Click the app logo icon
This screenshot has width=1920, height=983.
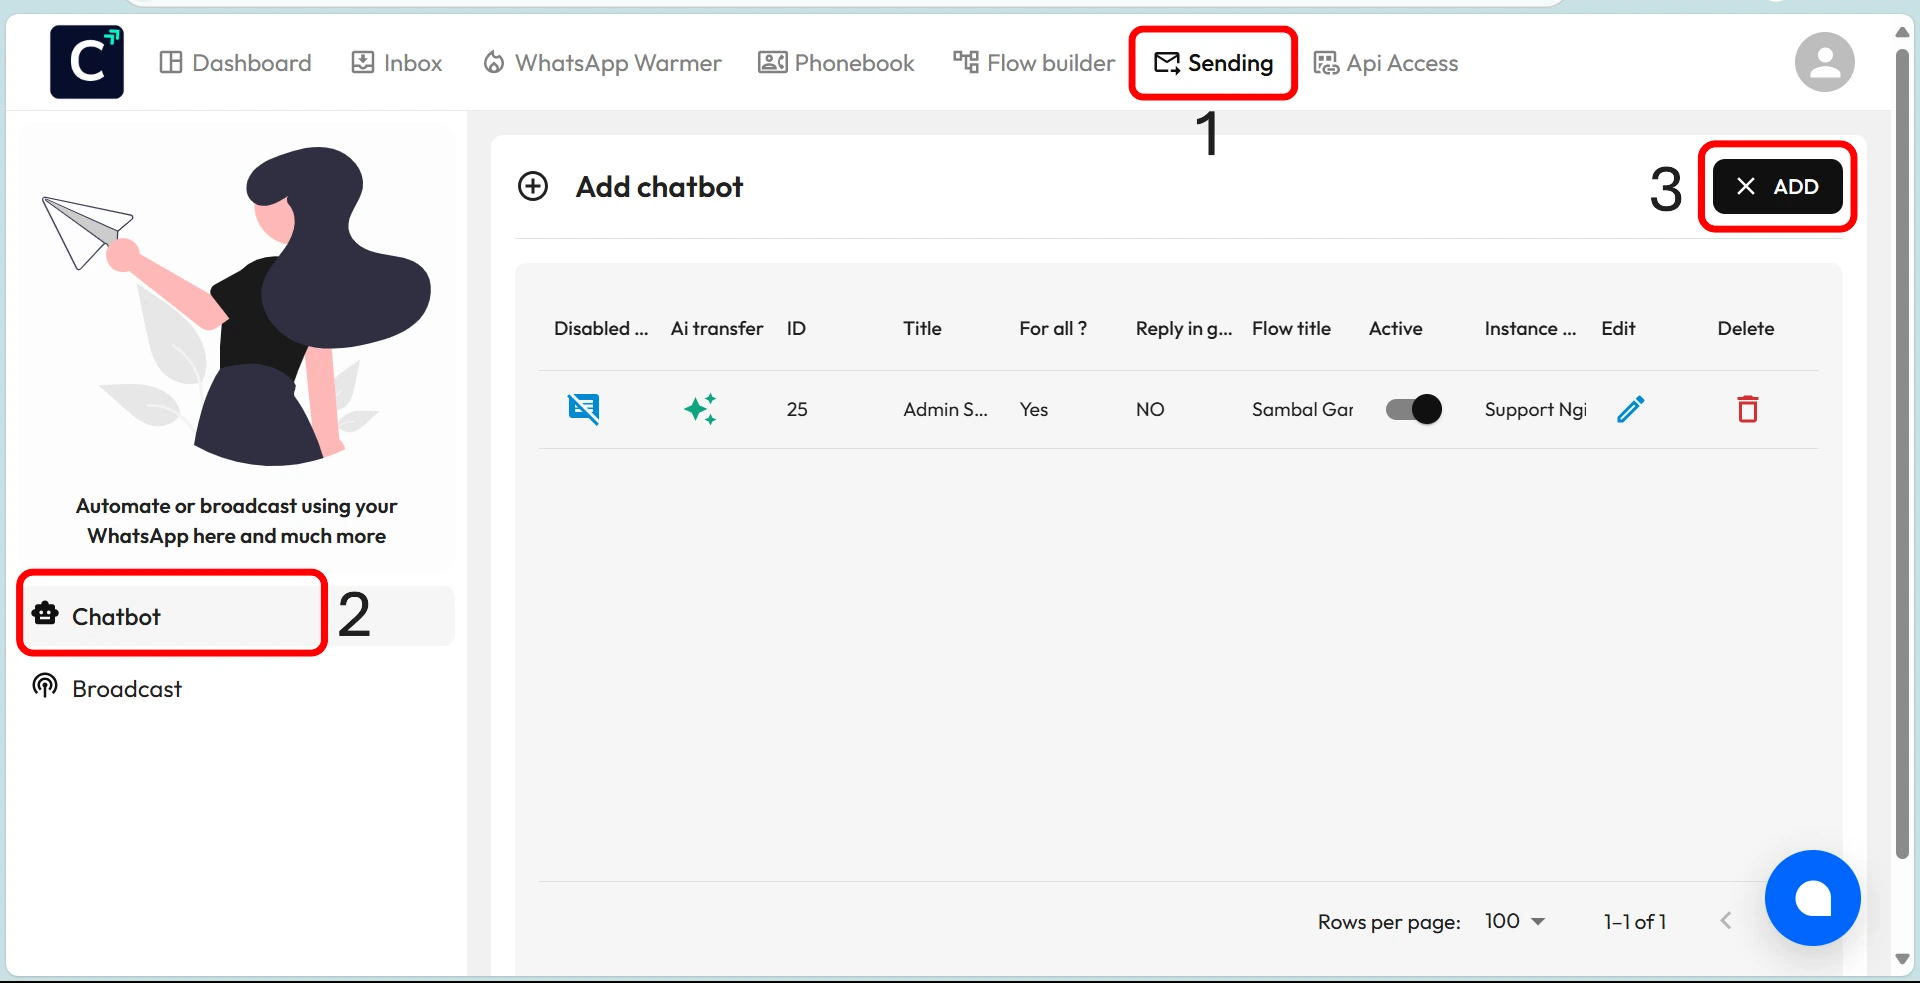(87, 62)
